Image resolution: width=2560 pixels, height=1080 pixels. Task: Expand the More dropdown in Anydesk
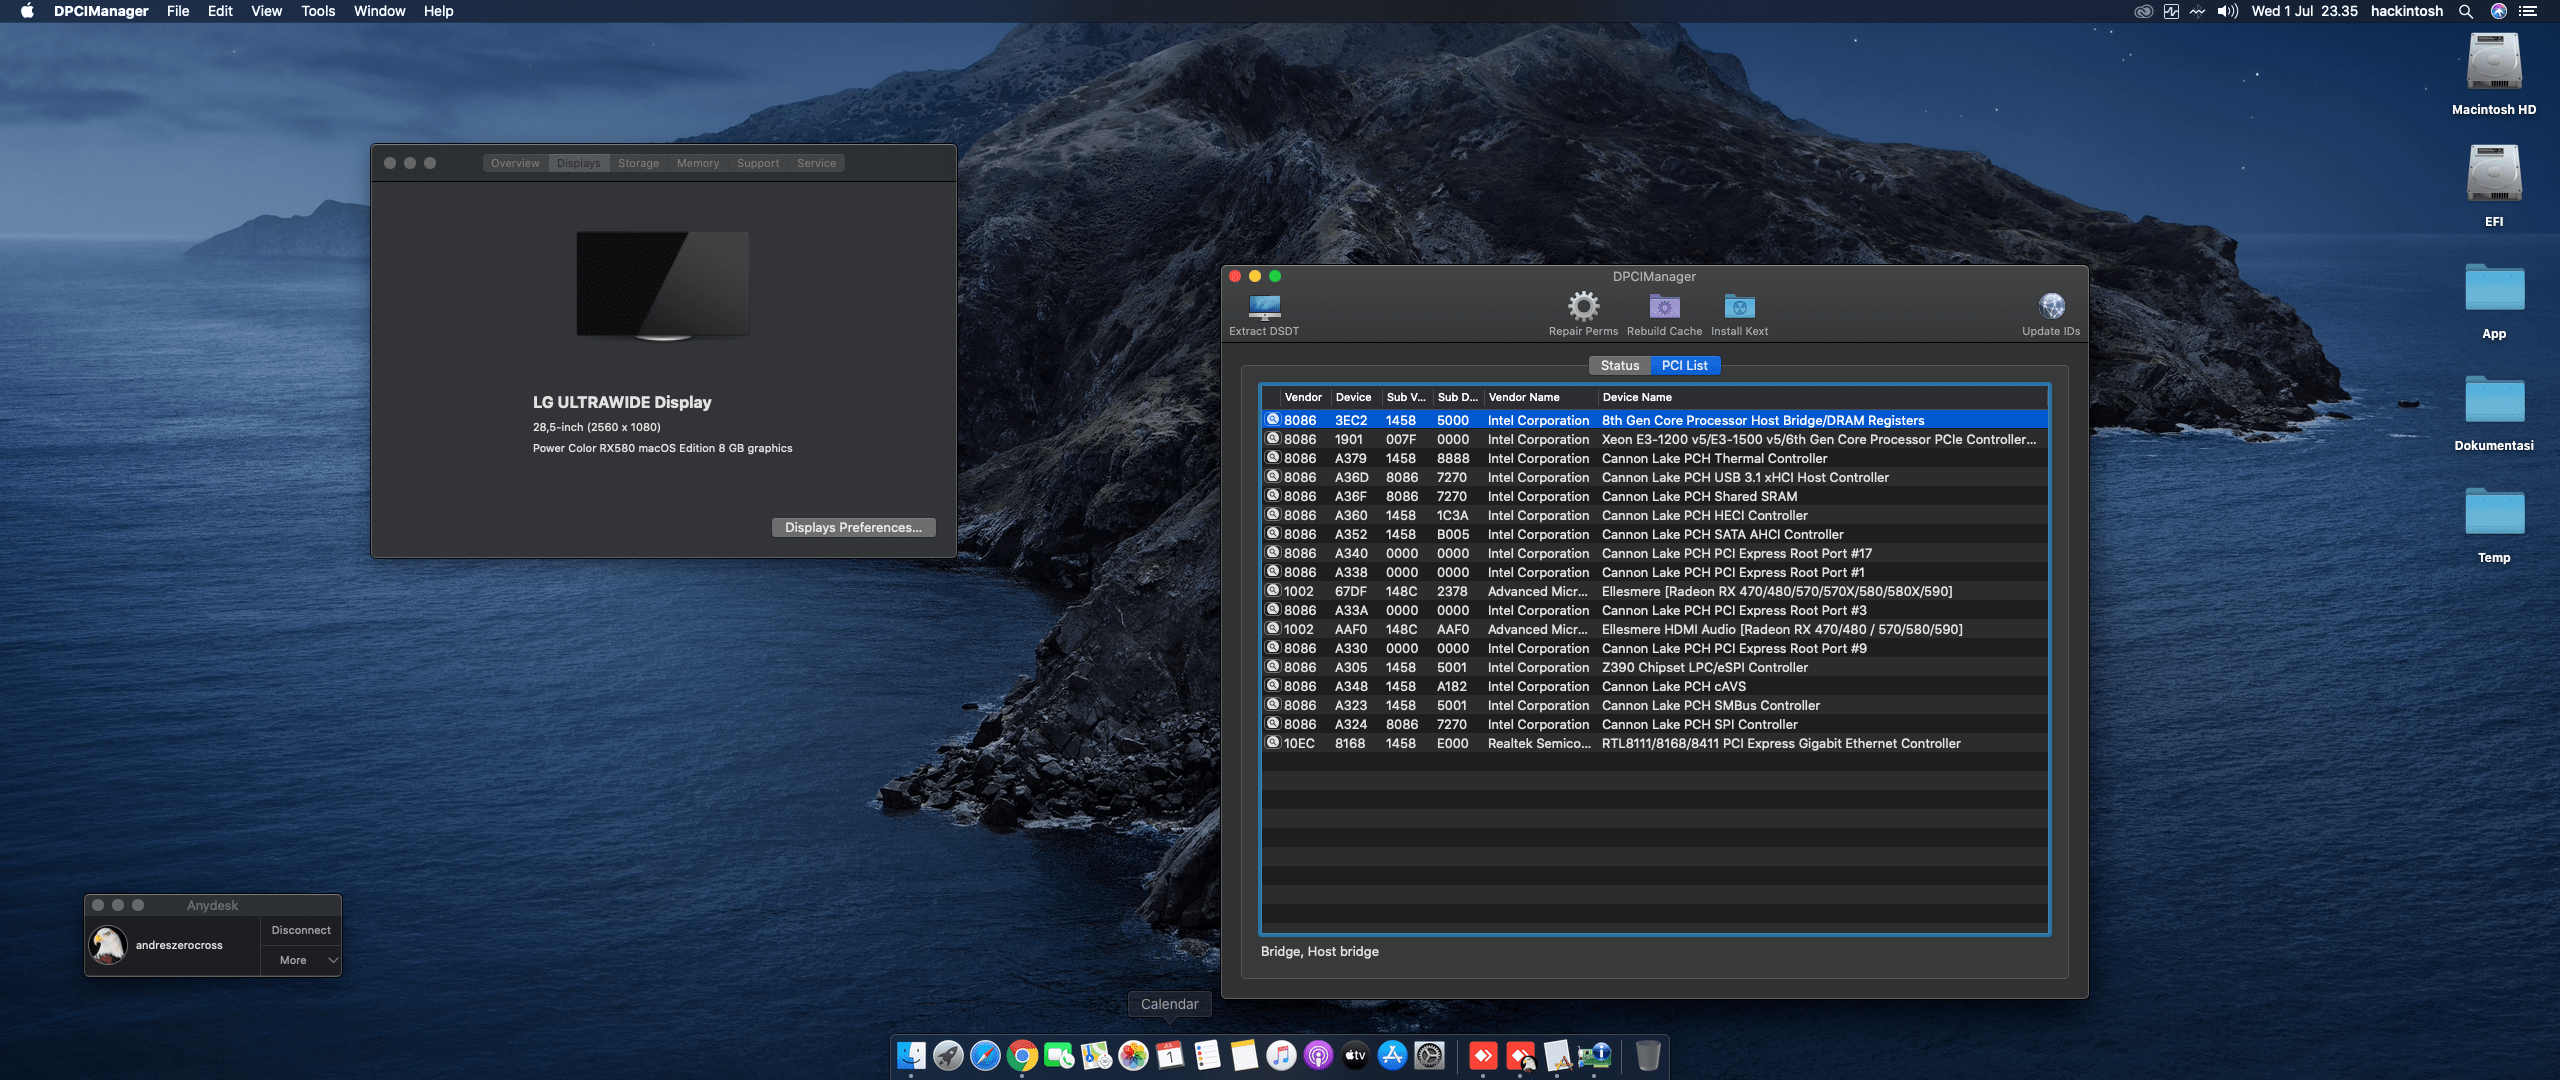[301, 960]
